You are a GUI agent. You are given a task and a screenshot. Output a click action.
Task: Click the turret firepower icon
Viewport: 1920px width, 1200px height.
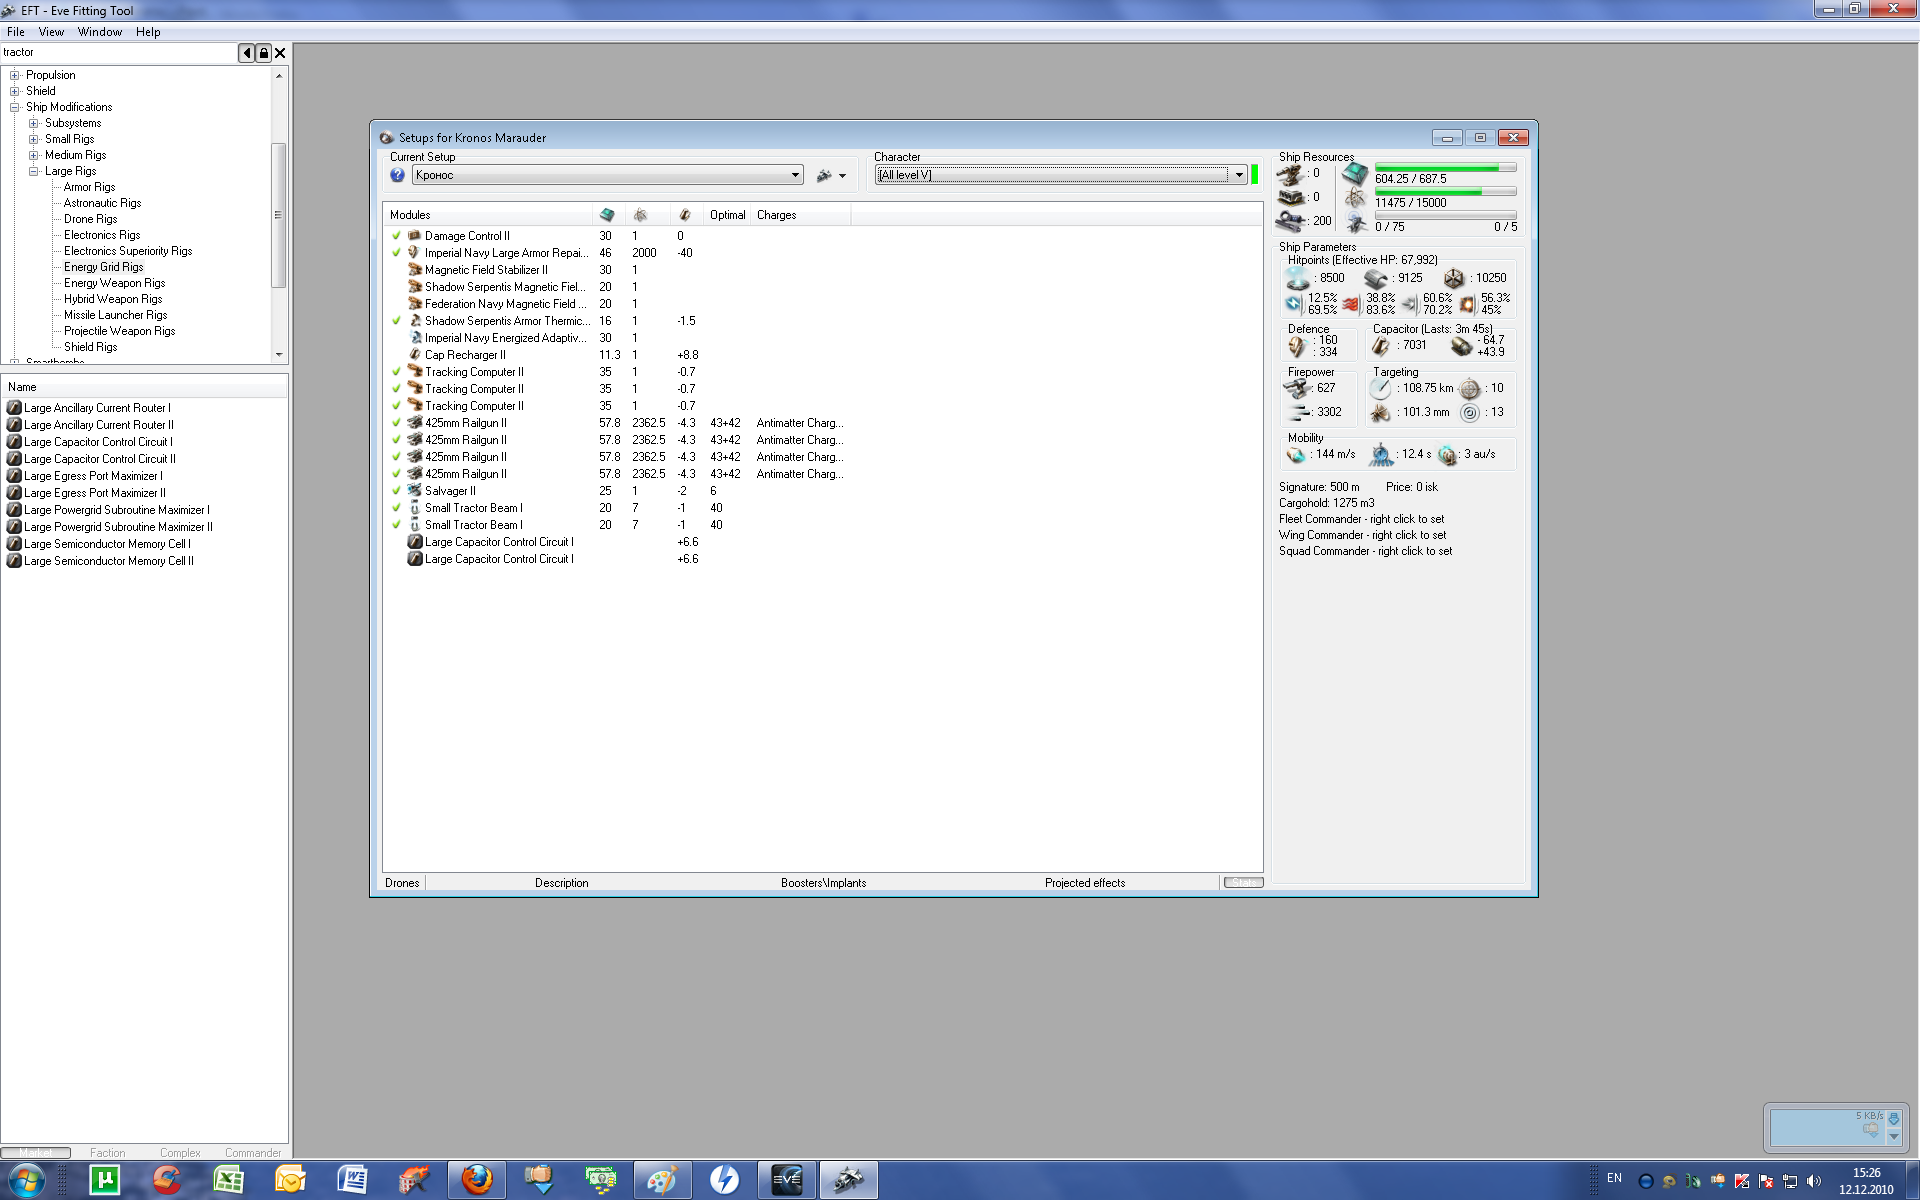tap(1297, 388)
